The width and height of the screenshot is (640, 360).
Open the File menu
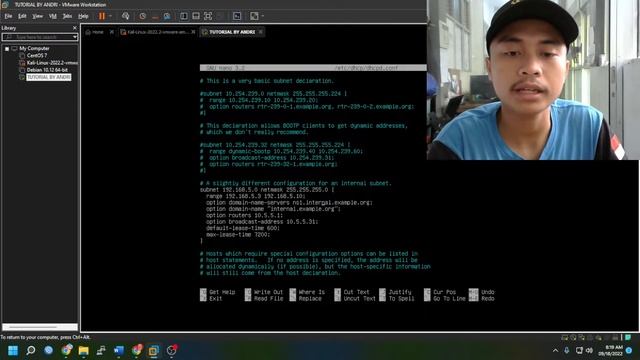pyautogui.click(x=8, y=16)
